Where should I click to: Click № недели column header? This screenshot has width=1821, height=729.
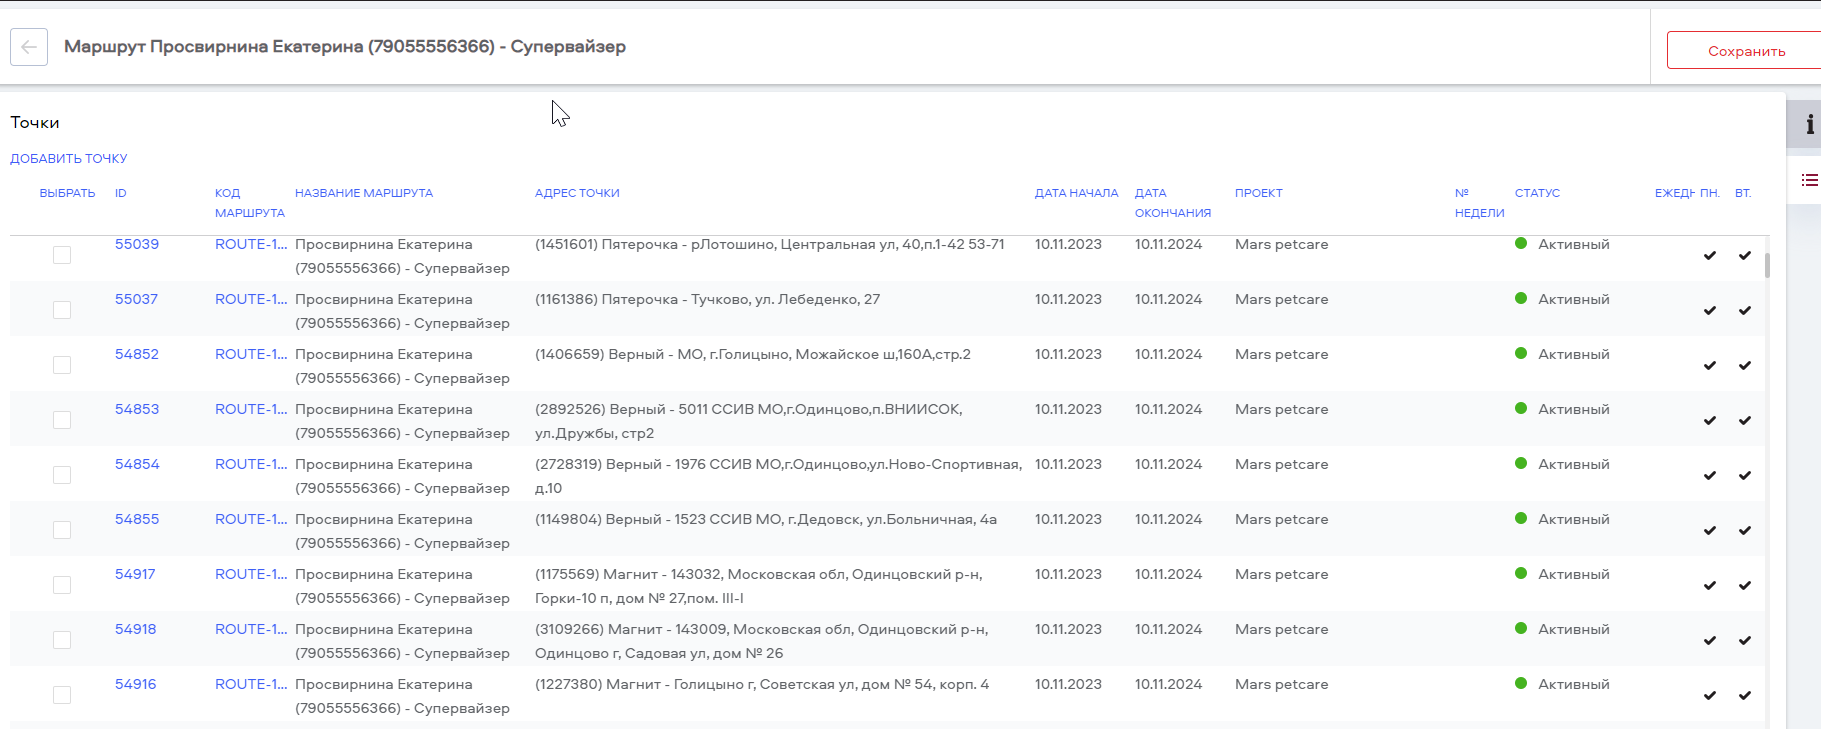pyautogui.click(x=1479, y=203)
